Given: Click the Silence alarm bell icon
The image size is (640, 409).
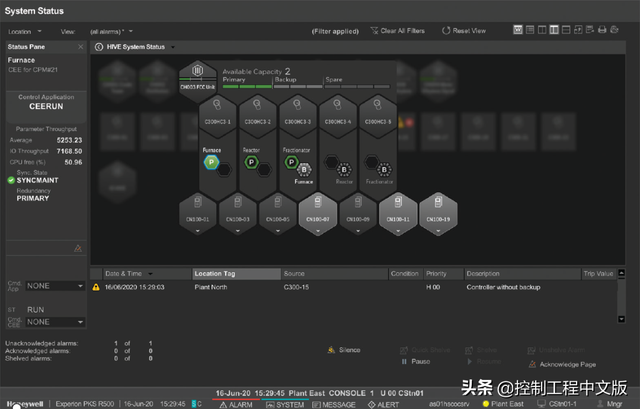Looking at the screenshot, I should [330, 350].
